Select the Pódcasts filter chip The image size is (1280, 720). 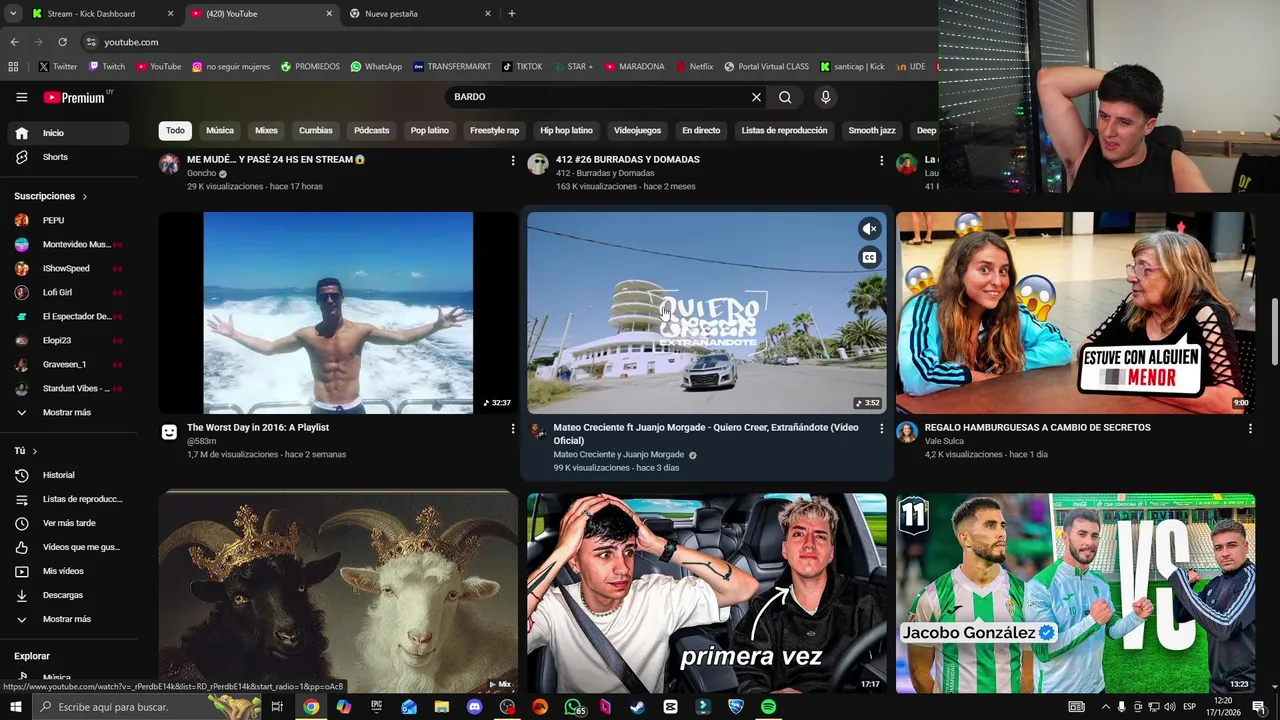pyautogui.click(x=371, y=131)
